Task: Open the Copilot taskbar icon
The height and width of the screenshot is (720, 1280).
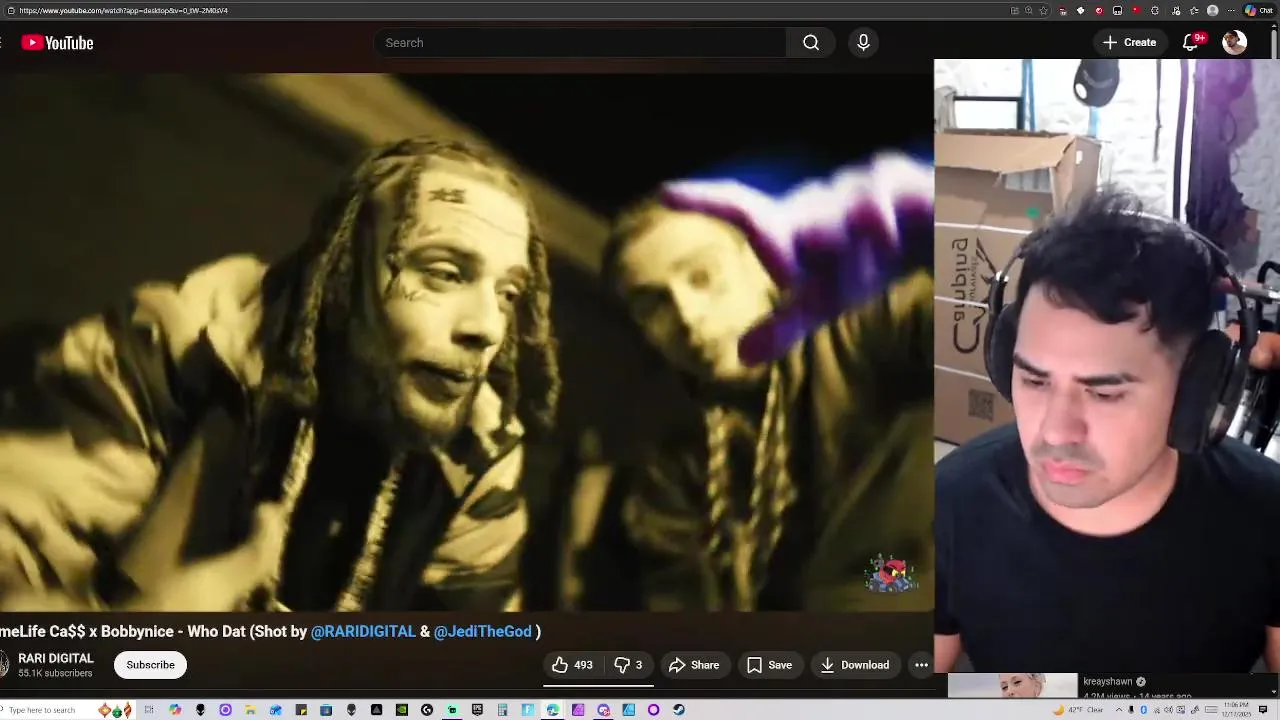Action: pos(174,710)
